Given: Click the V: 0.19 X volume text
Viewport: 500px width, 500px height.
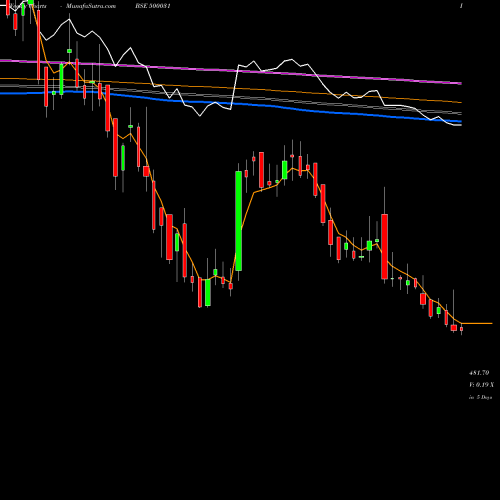Looking at the screenshot, I should 481,385.
